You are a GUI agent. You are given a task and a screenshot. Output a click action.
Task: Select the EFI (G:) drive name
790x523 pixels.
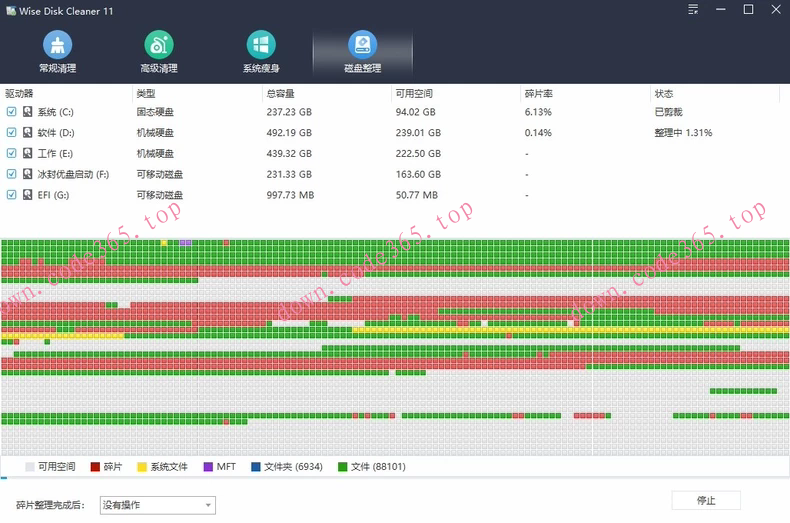pos(53,195)
